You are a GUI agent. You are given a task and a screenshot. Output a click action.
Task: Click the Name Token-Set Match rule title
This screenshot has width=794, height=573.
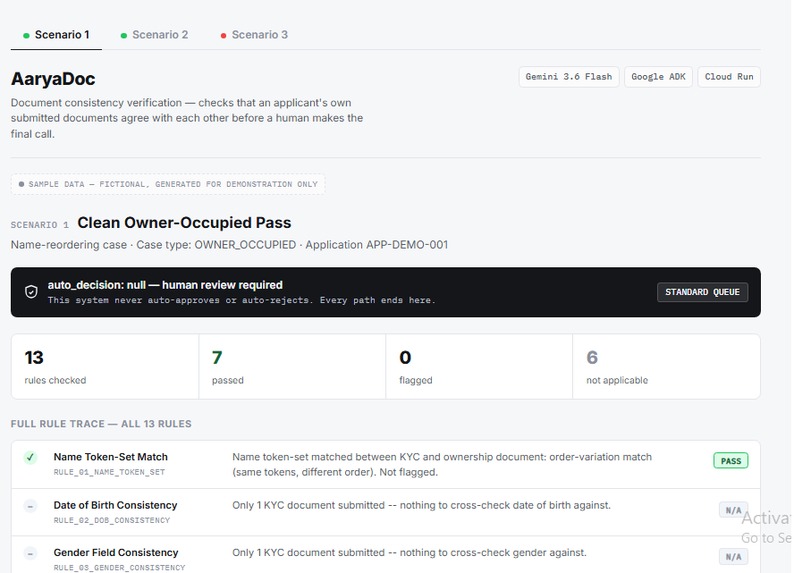click(x=110, y=457)
